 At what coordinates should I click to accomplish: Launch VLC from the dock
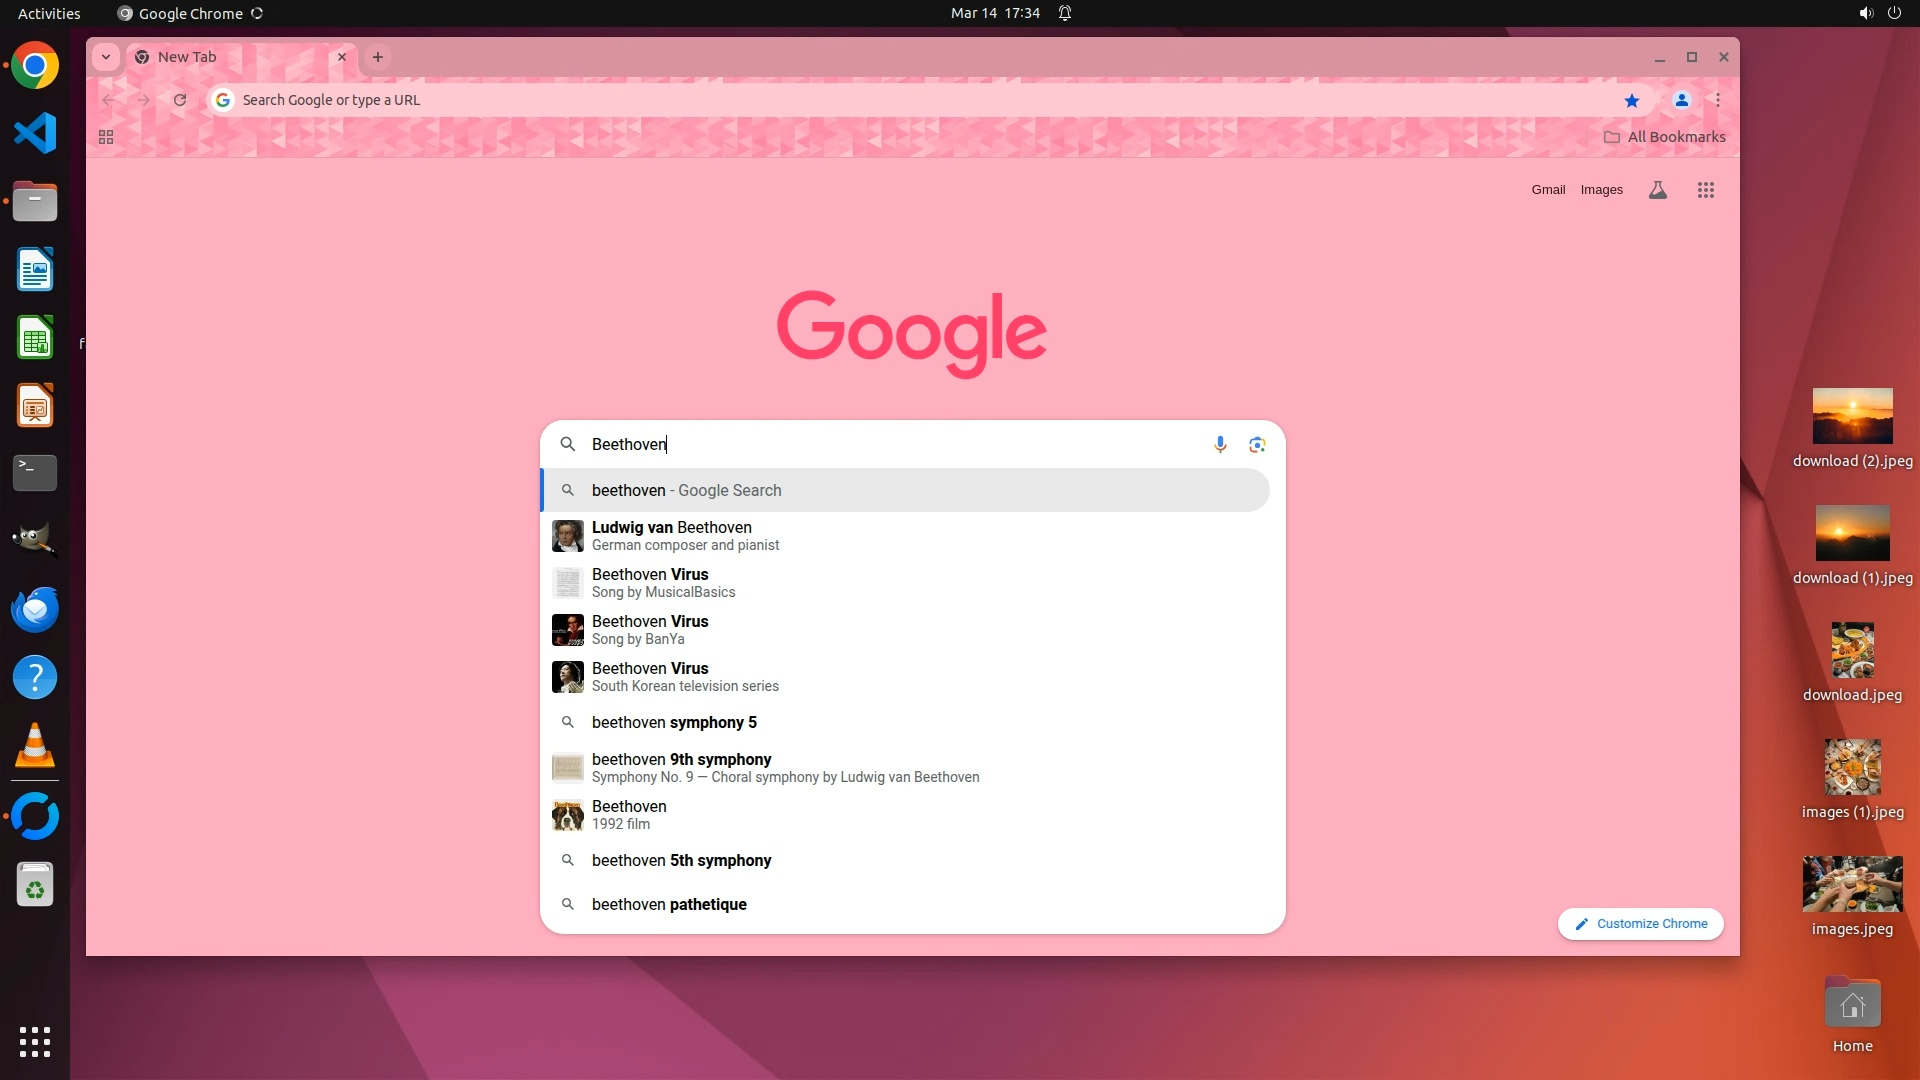[x=35, y=746]
